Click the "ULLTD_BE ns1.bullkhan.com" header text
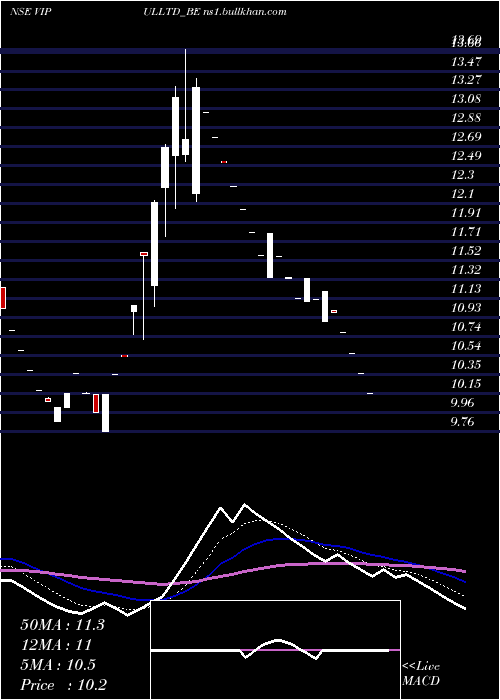 (x=215, y=12)
